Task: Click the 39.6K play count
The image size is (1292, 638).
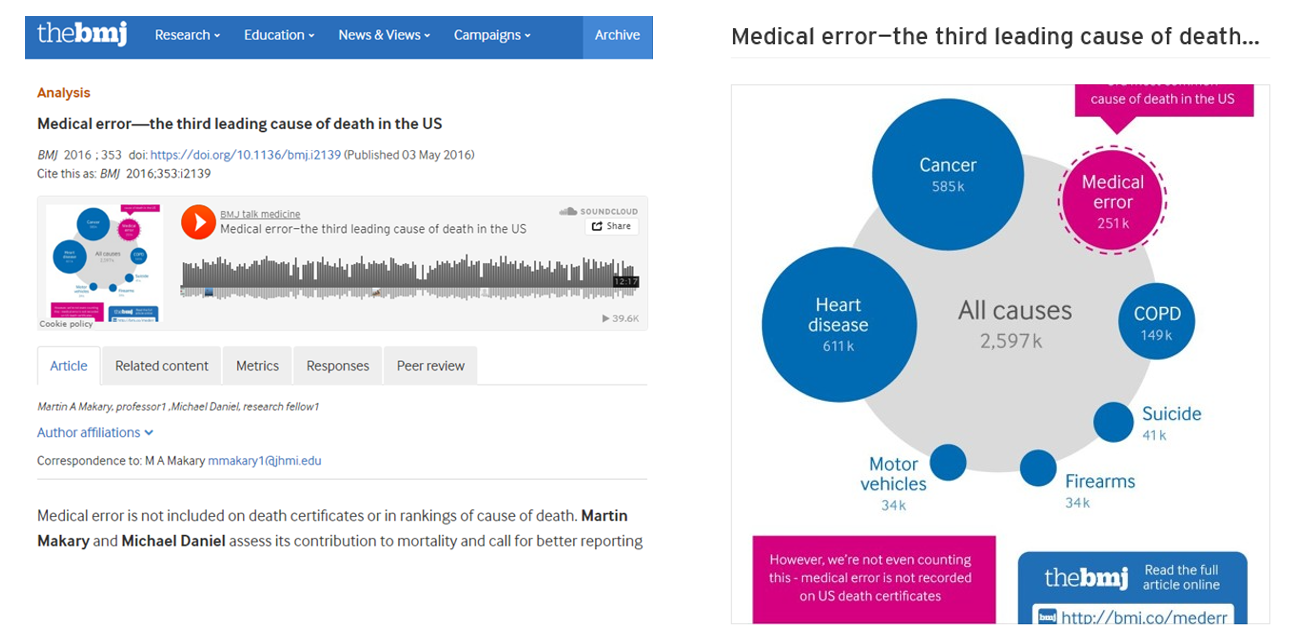Action: click(x=620, y=319)
